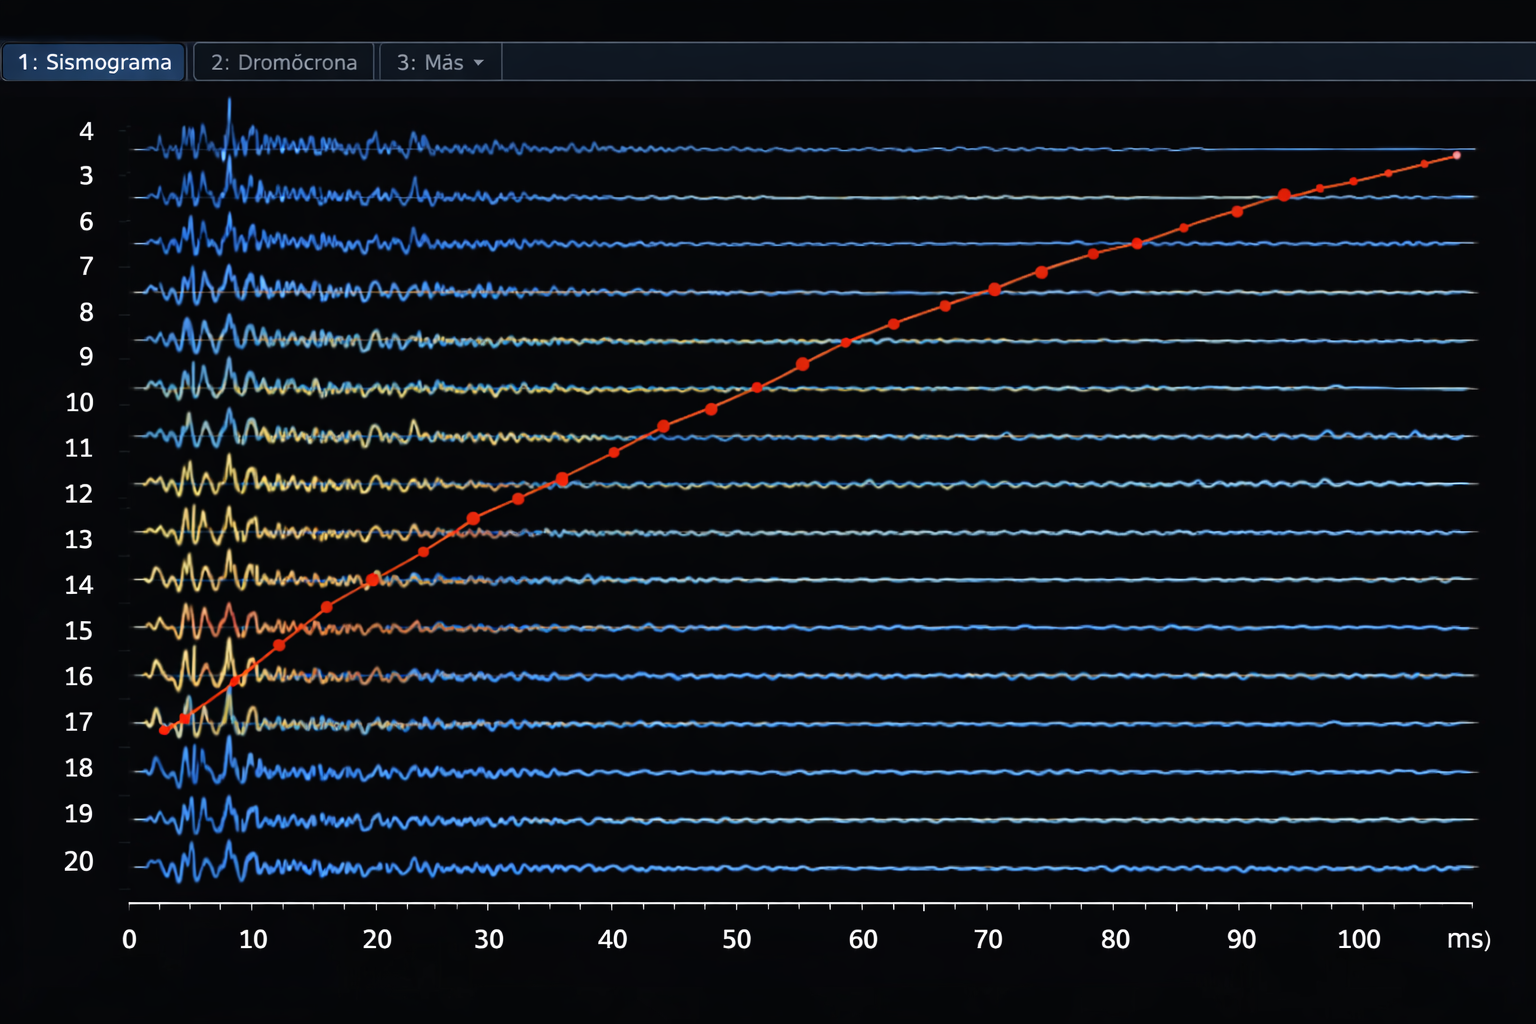
Task: Select trace label 12
Action: pos(79,493)
